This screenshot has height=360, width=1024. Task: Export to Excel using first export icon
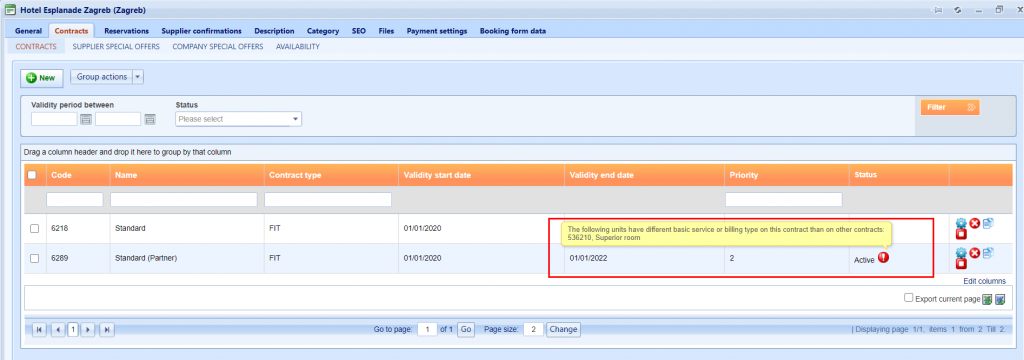click(987, 299)
